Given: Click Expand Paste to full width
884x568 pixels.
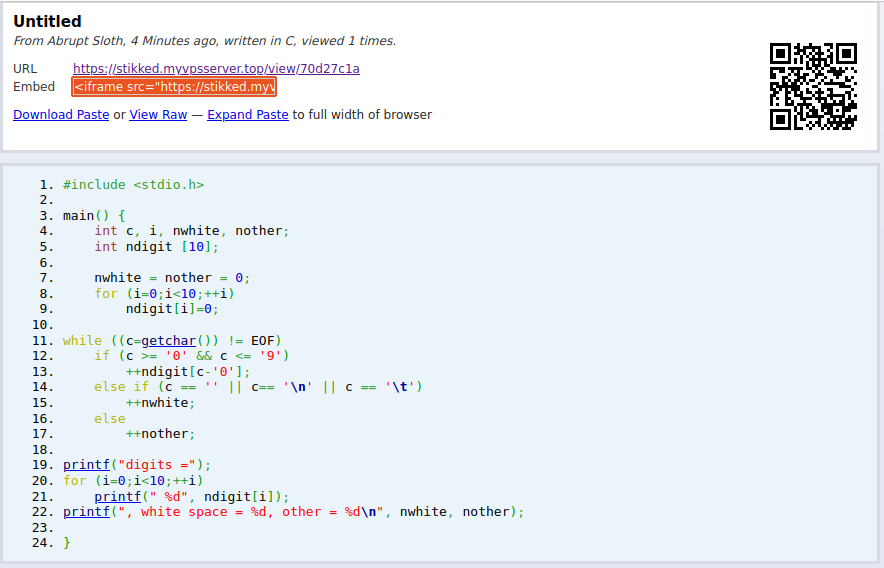Looking at the screenshot, I should 247,115.
